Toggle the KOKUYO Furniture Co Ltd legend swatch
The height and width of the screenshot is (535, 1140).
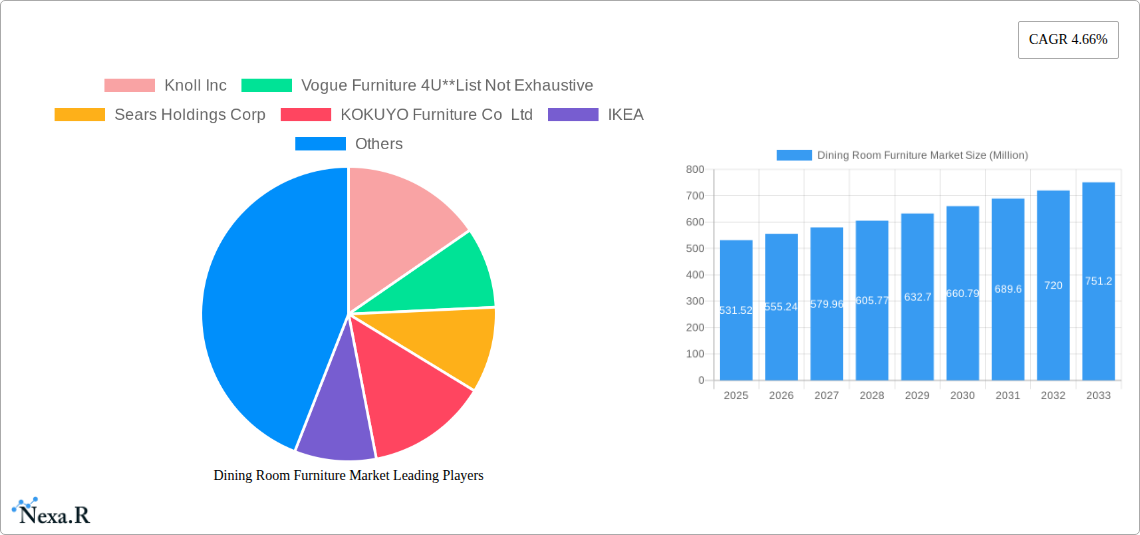[x=306, y=115]
